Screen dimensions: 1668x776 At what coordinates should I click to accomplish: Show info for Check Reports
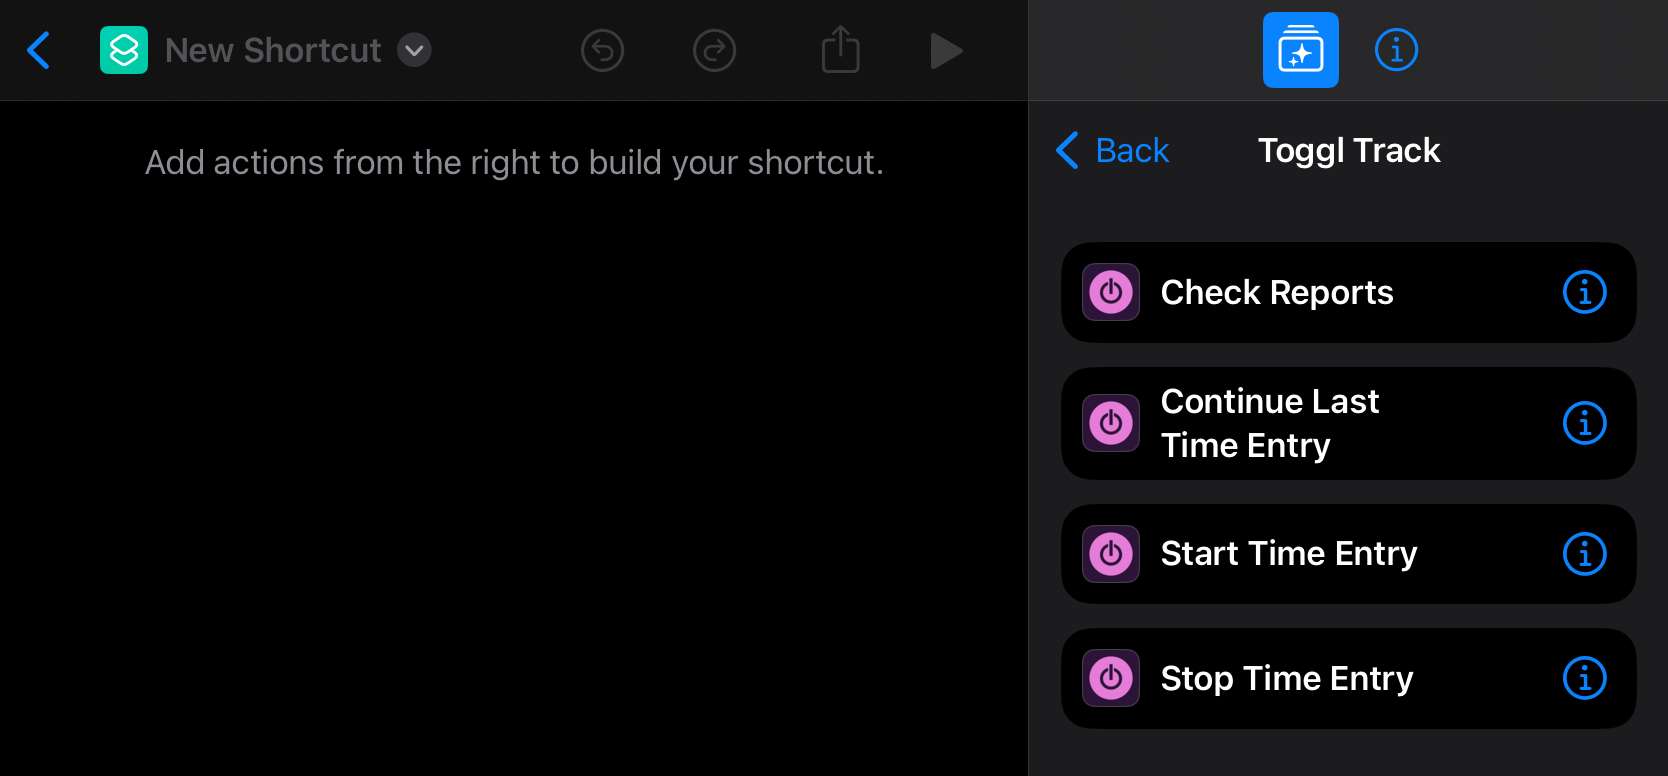[x=1584, y=292]
